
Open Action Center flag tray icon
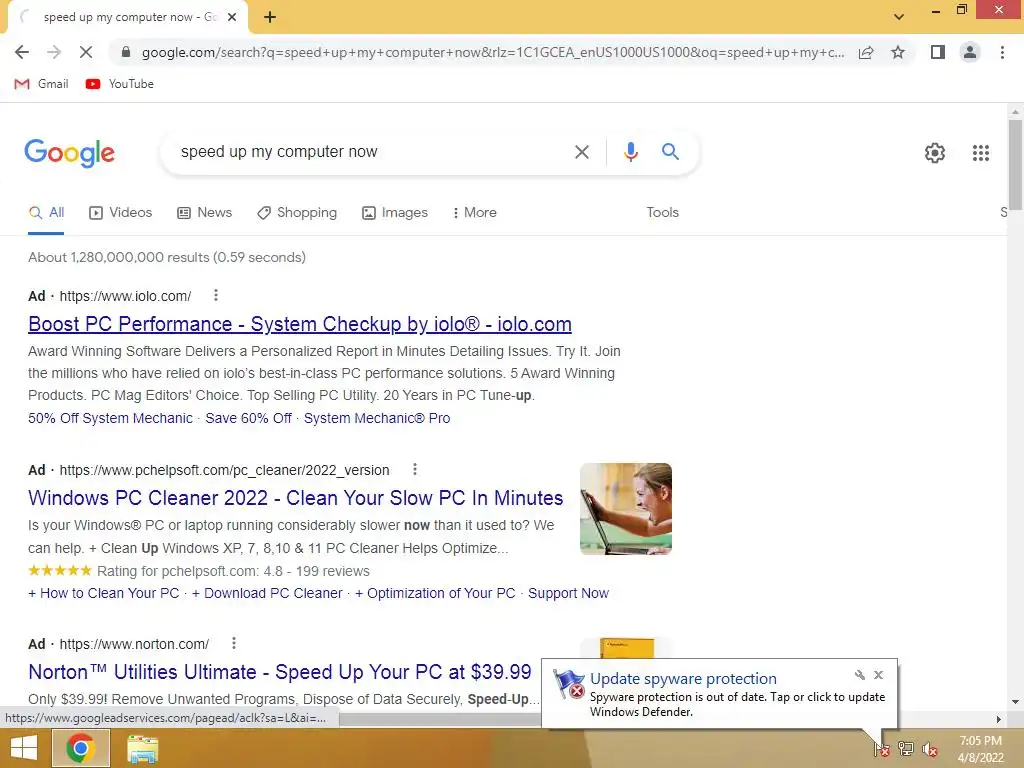click(882, 748)
